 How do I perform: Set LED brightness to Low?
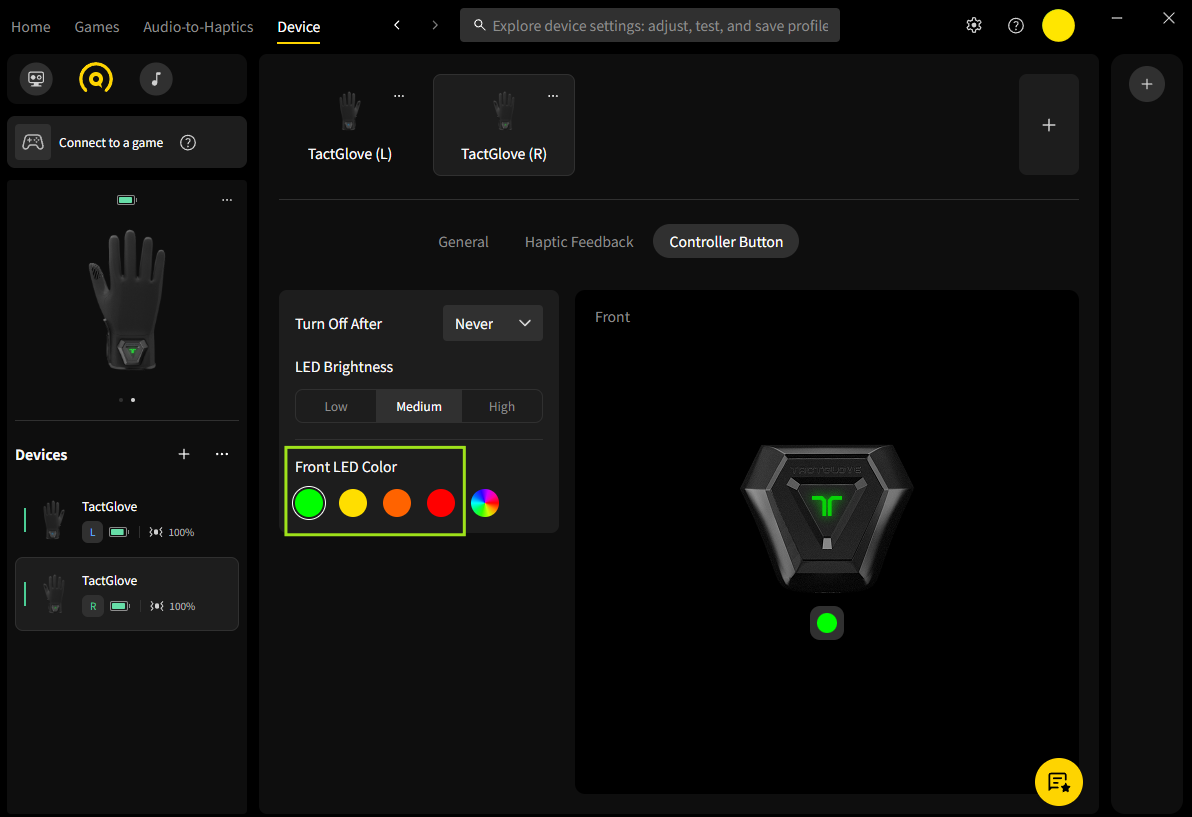pyautogui.click(x=336, y=407)
